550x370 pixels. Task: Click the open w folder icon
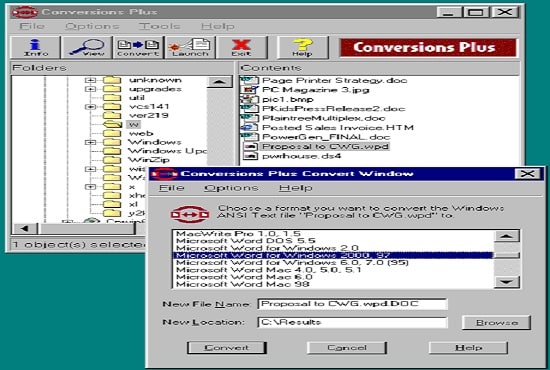click(x=112, y=124)
